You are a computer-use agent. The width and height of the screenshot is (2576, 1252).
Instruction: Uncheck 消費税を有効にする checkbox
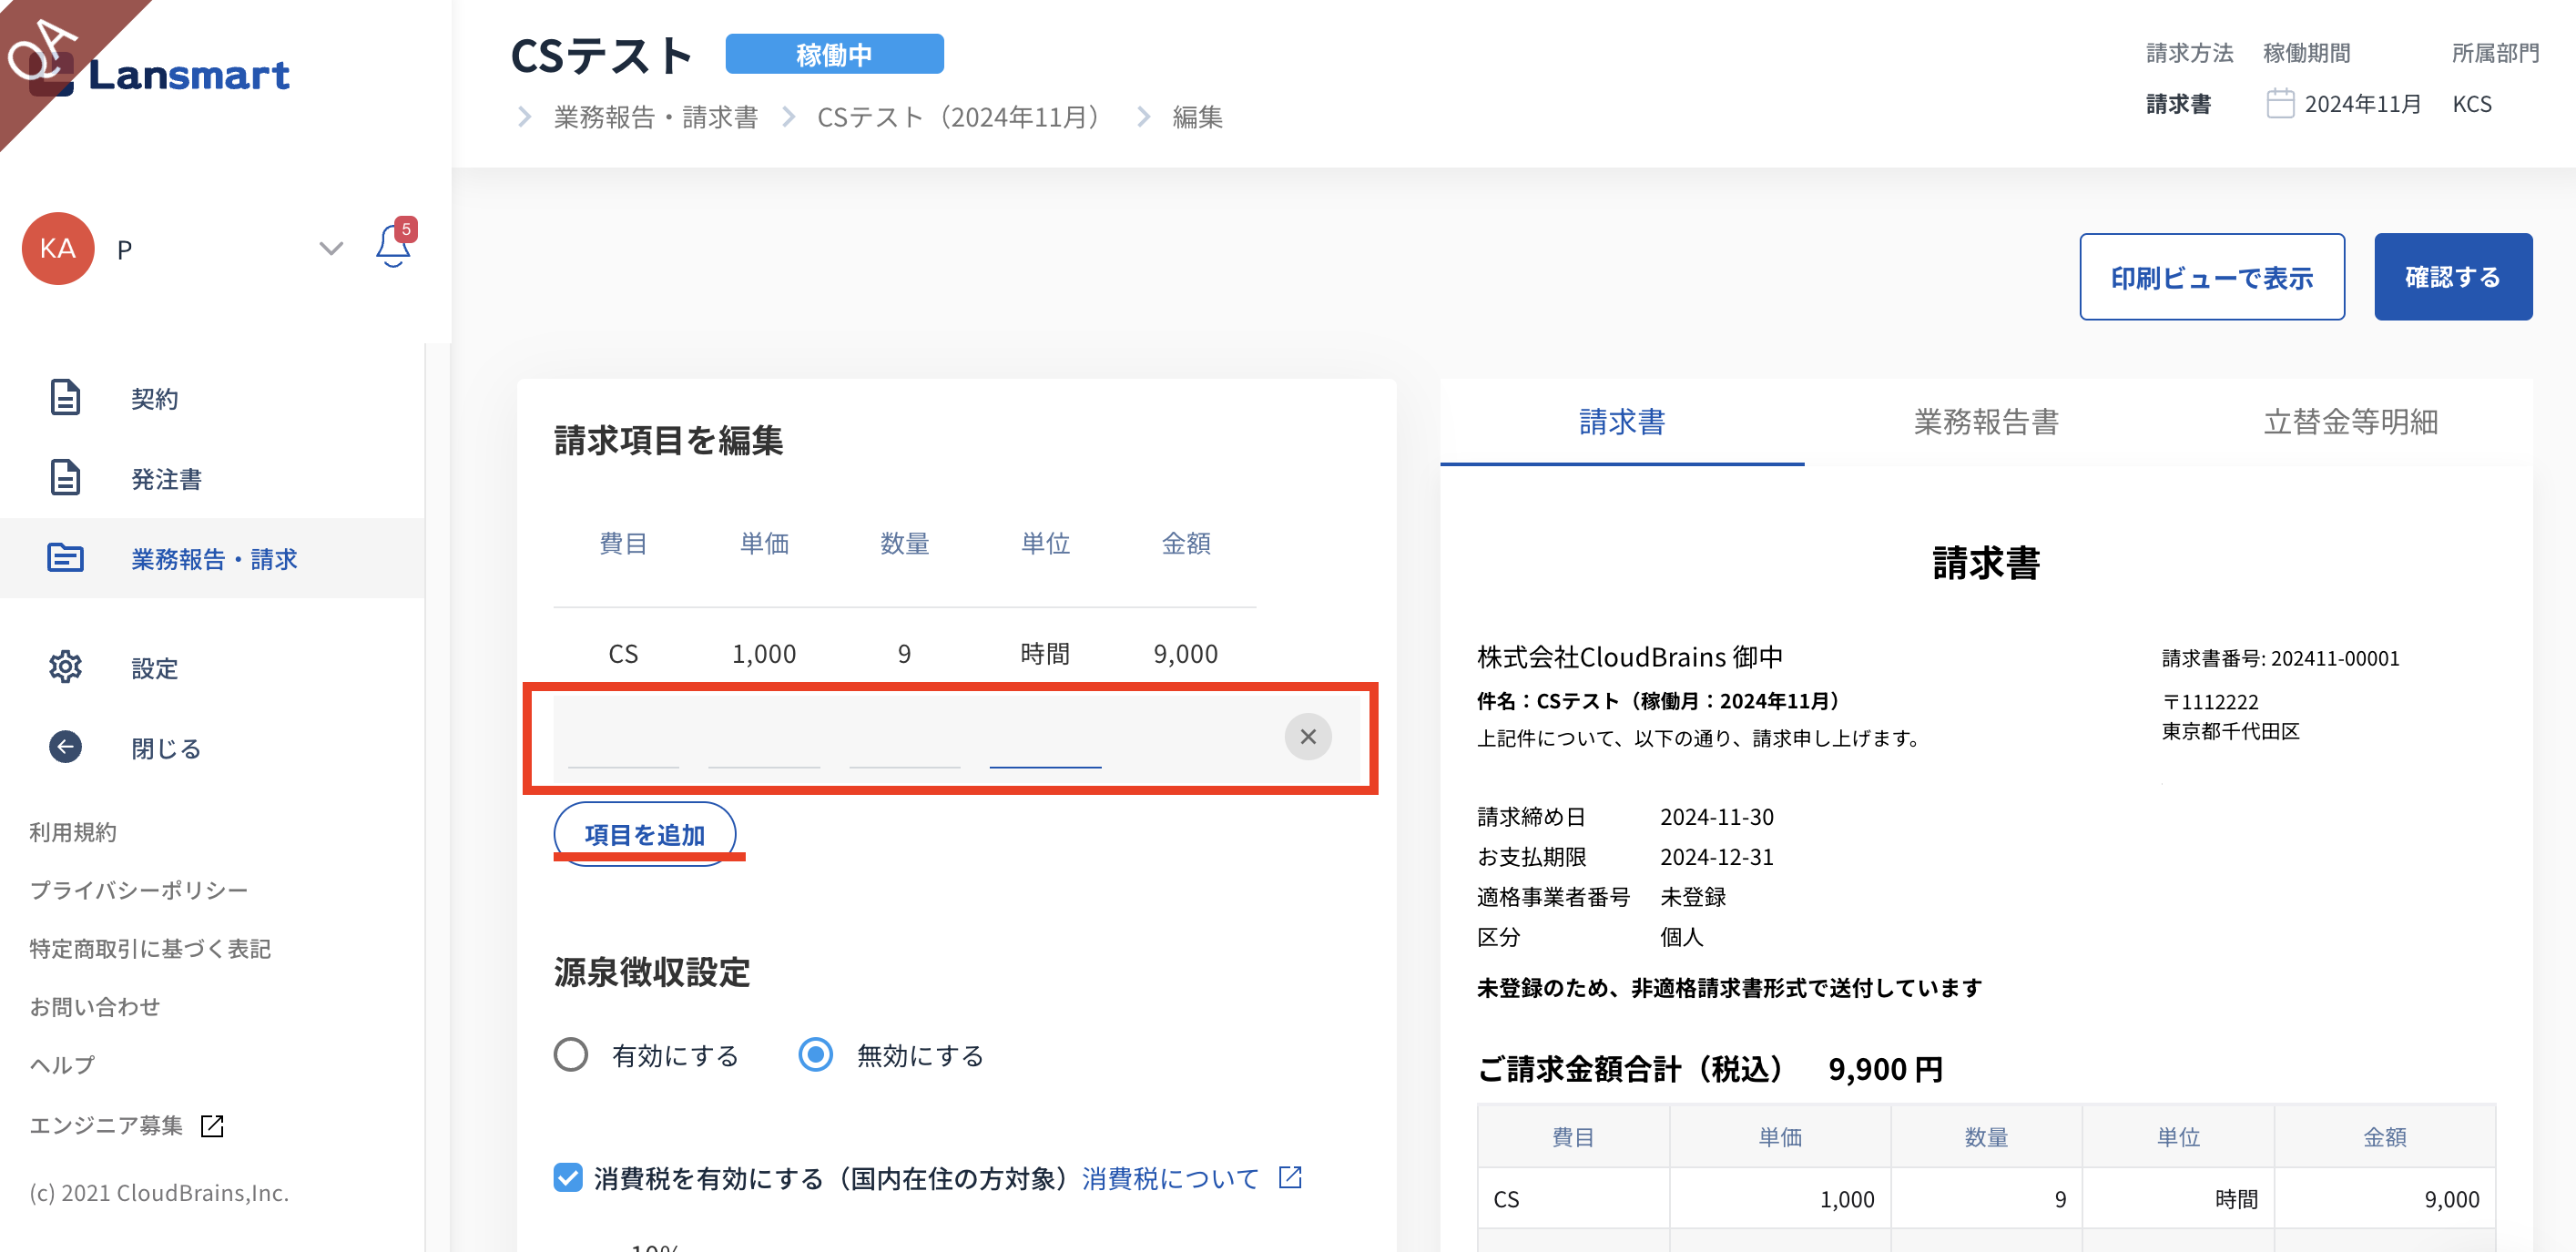[x=568, y=1177]
